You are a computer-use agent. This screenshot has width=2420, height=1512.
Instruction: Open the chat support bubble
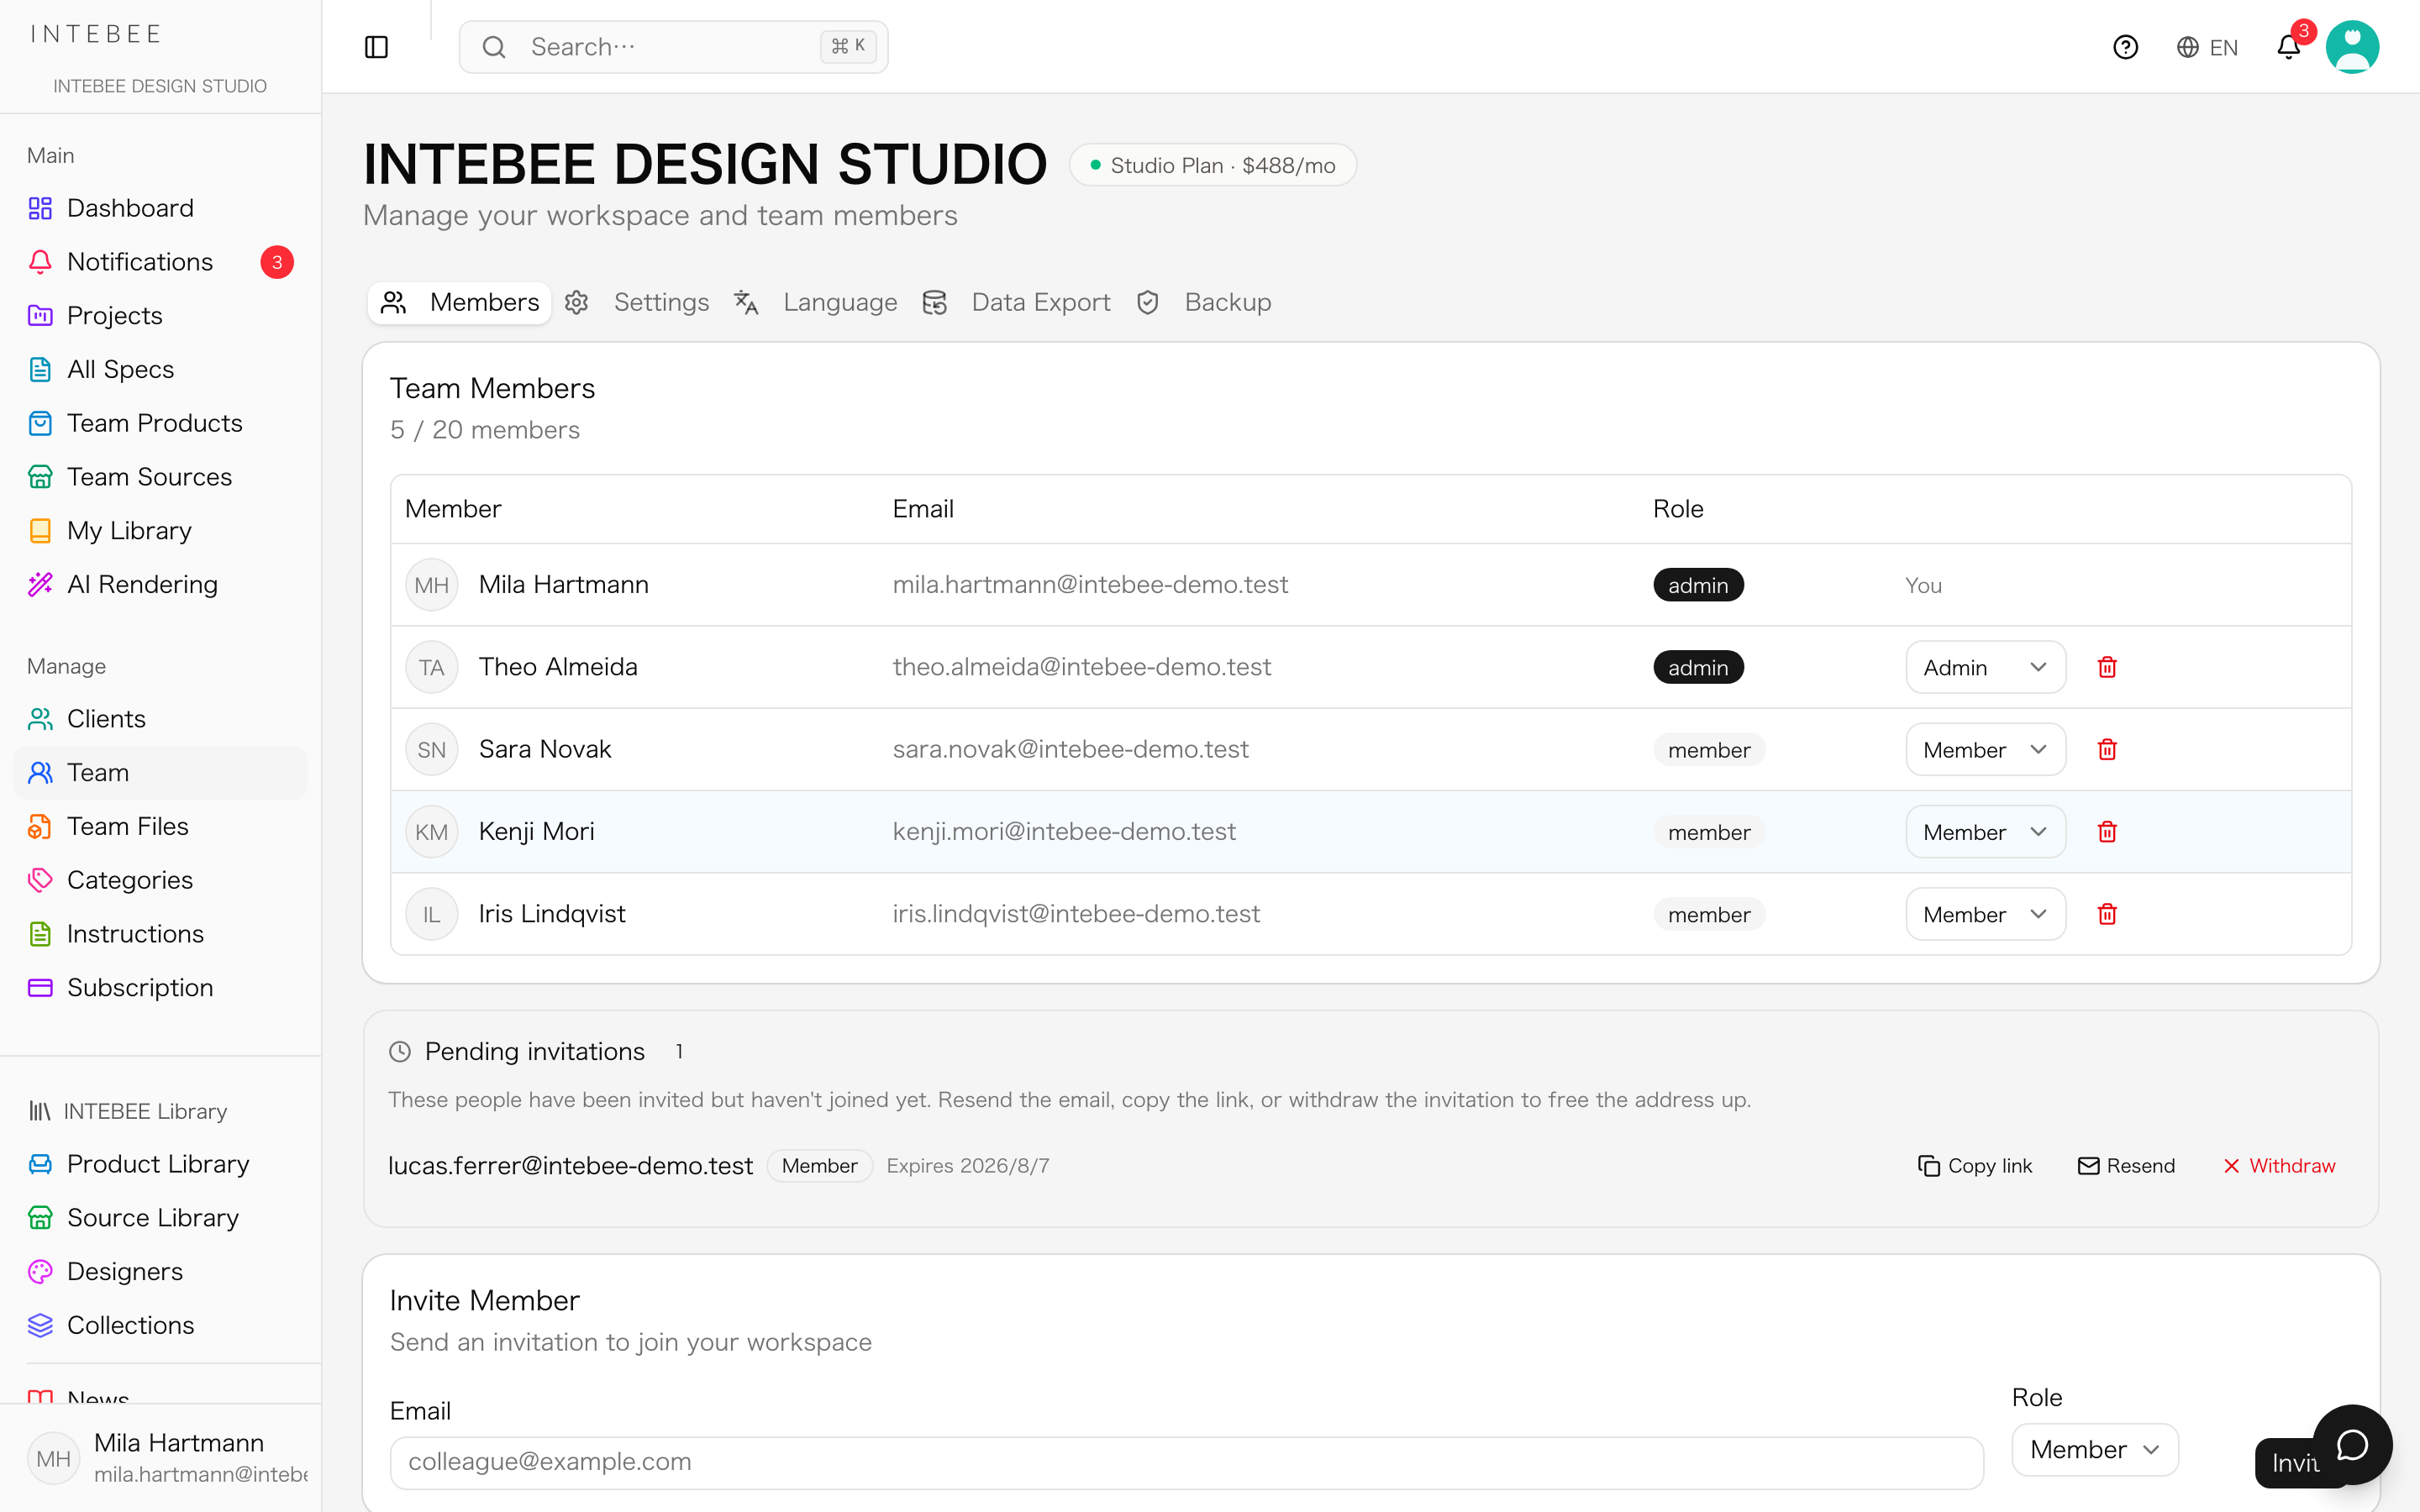tap(2352, 1444)
